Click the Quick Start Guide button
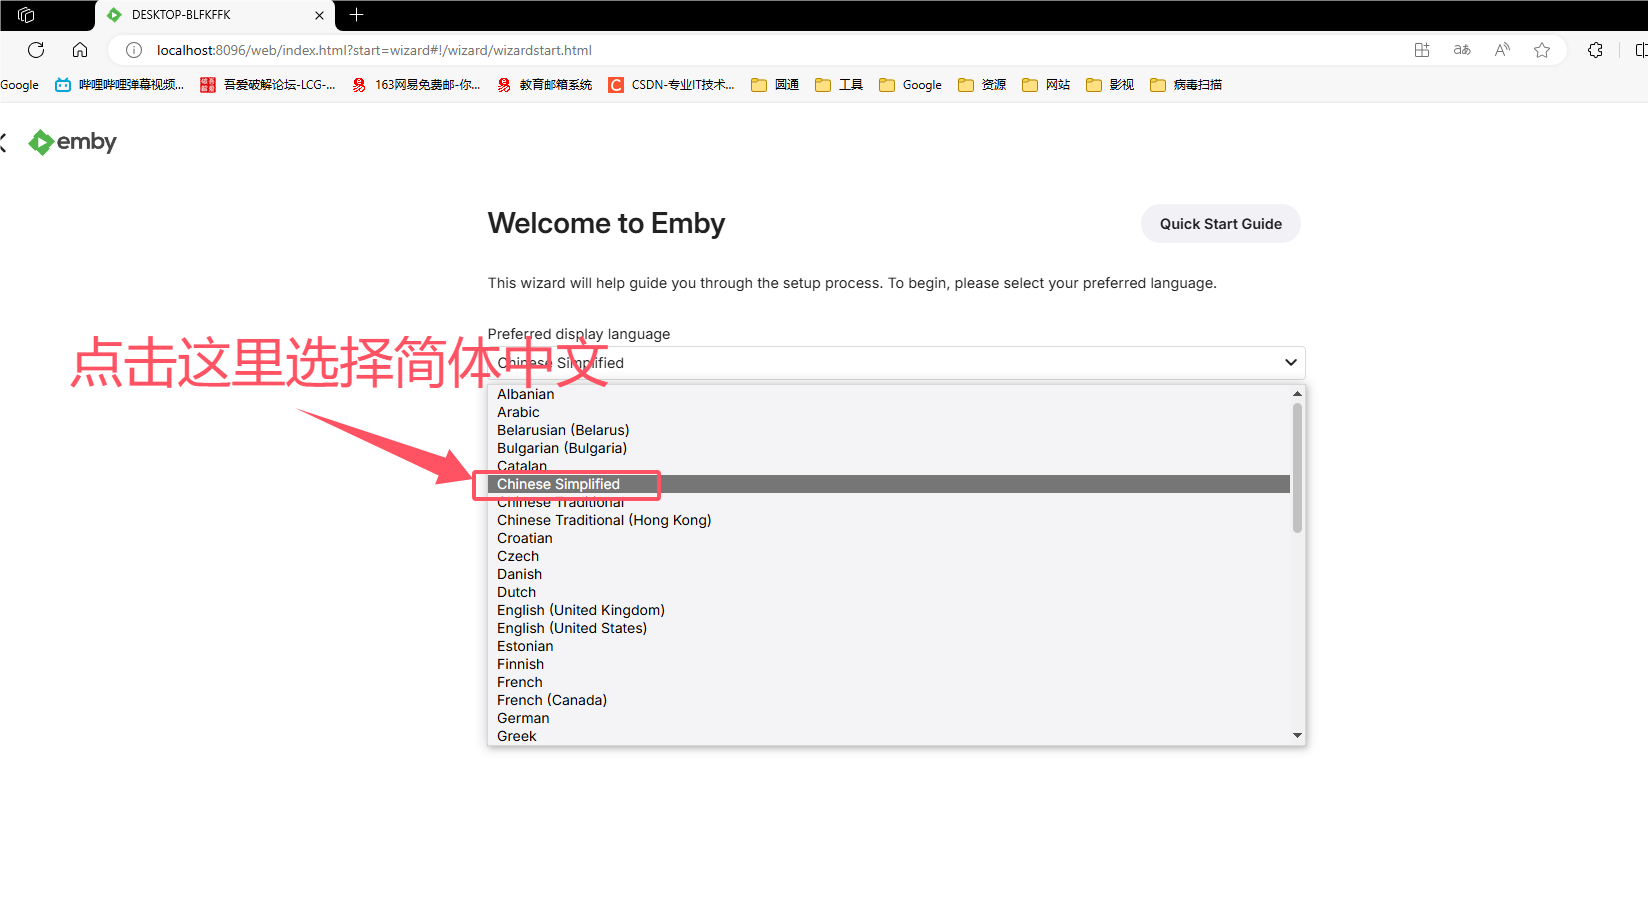Screen dimensions: 1648x914 pyautogui.click(x=1220, y=224)
